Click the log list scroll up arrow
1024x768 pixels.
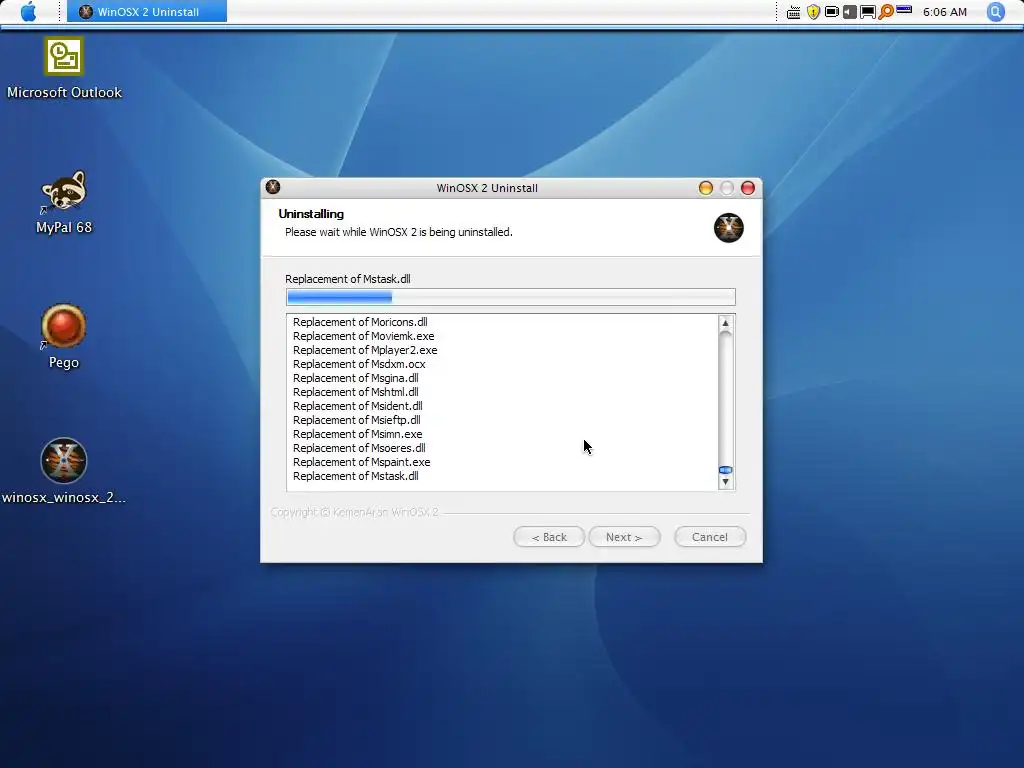coord(726,323)
